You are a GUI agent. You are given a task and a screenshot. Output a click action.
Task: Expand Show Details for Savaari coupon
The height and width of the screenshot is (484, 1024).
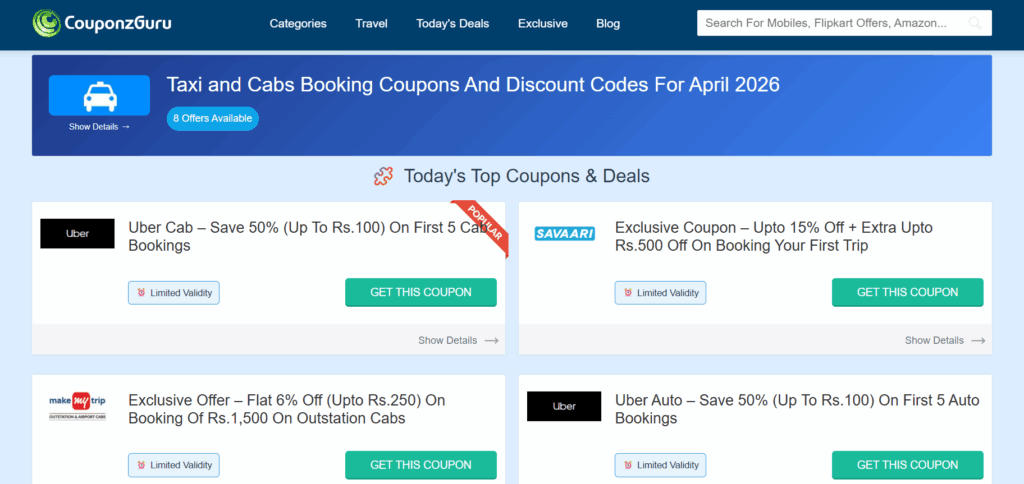click(x=944, y=340)
